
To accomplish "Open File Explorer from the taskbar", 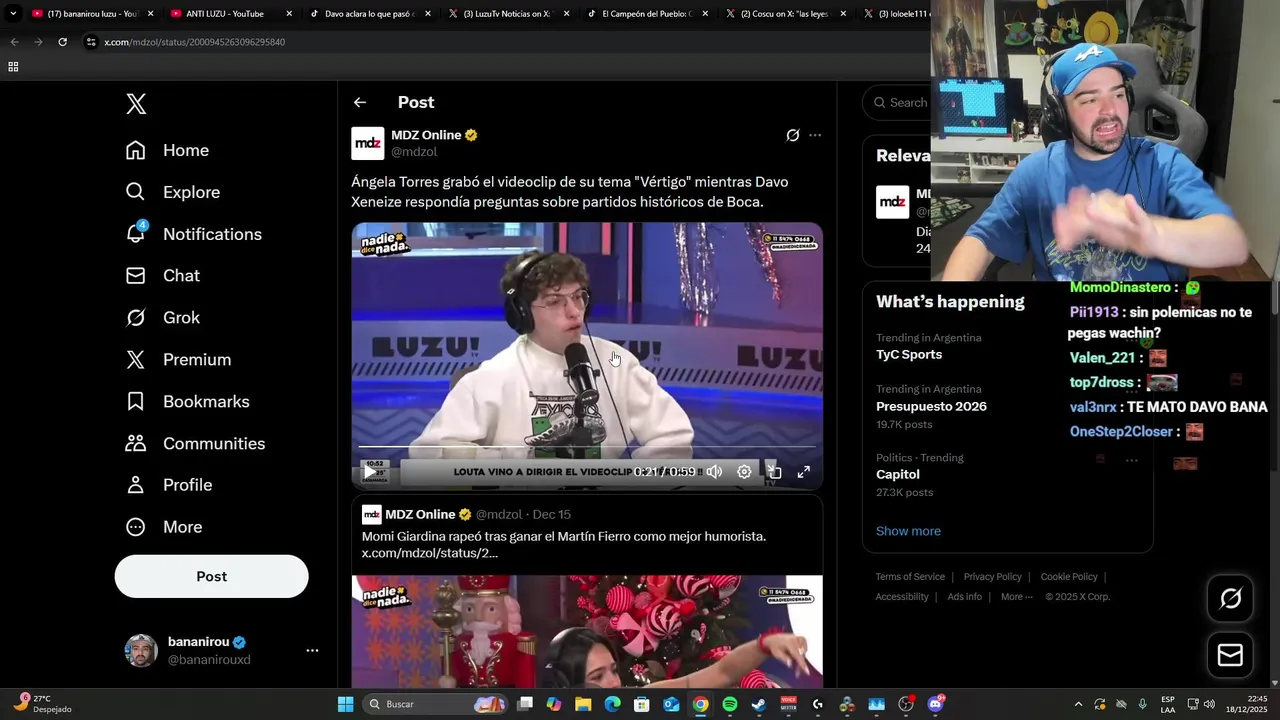I will 583,704.
